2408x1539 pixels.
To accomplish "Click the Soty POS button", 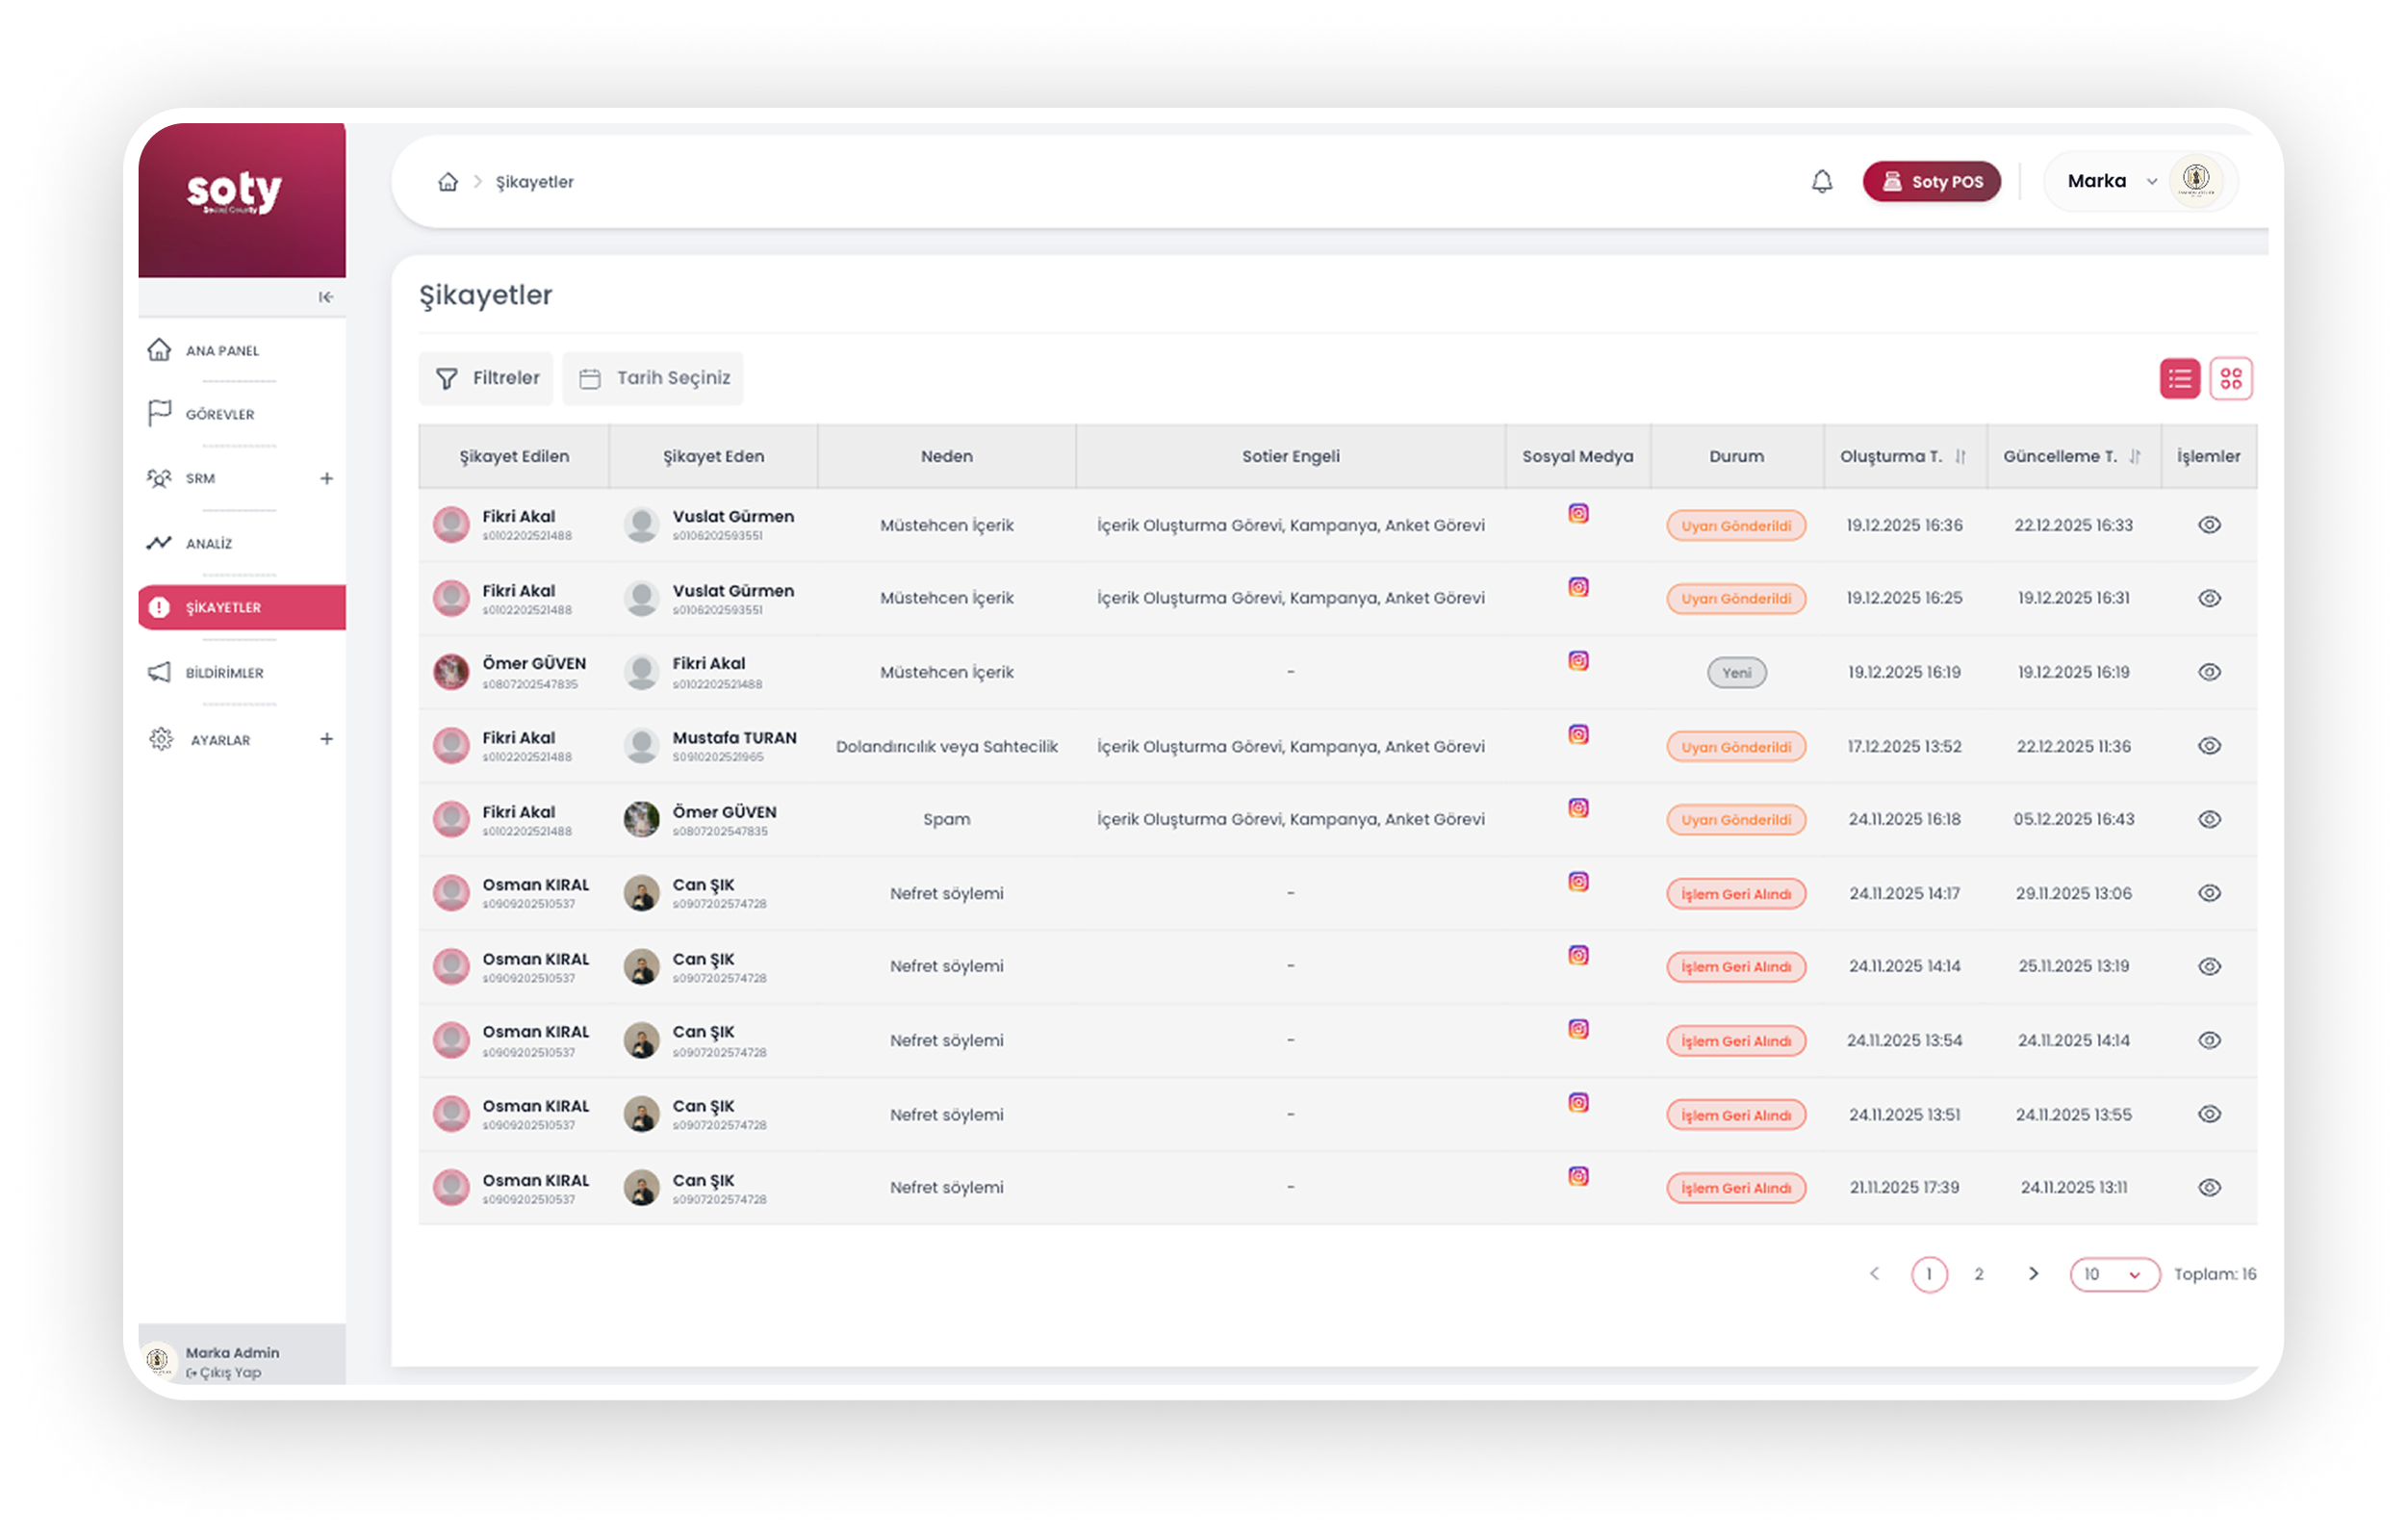I will click(1931, 181).
